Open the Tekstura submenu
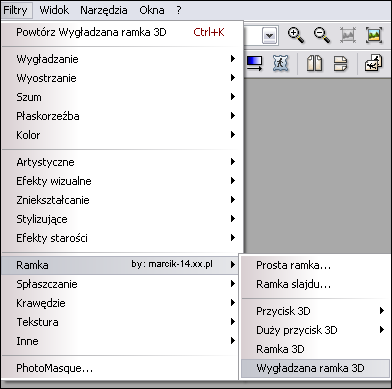This screenshot has height=389, width=392. 120,322
